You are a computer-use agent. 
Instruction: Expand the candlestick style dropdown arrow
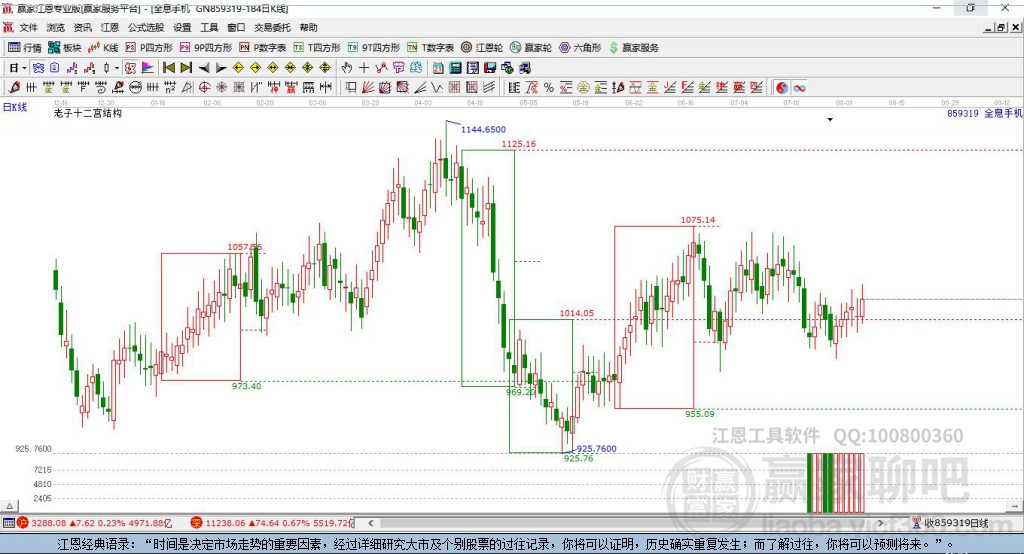(117, 68)
